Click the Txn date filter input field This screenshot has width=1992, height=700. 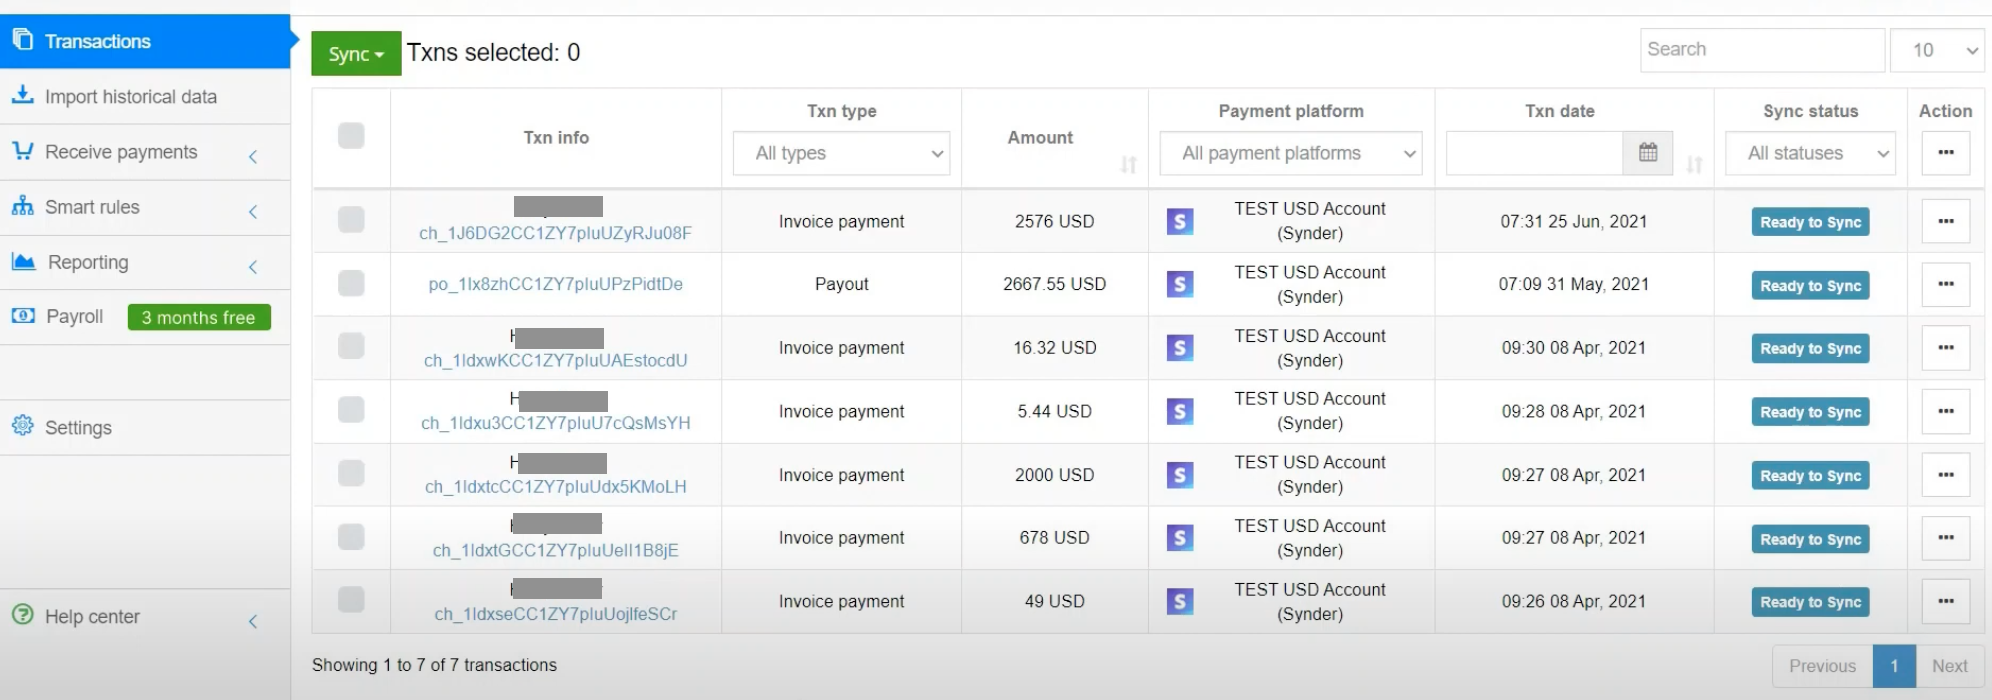coord(1534,153)
